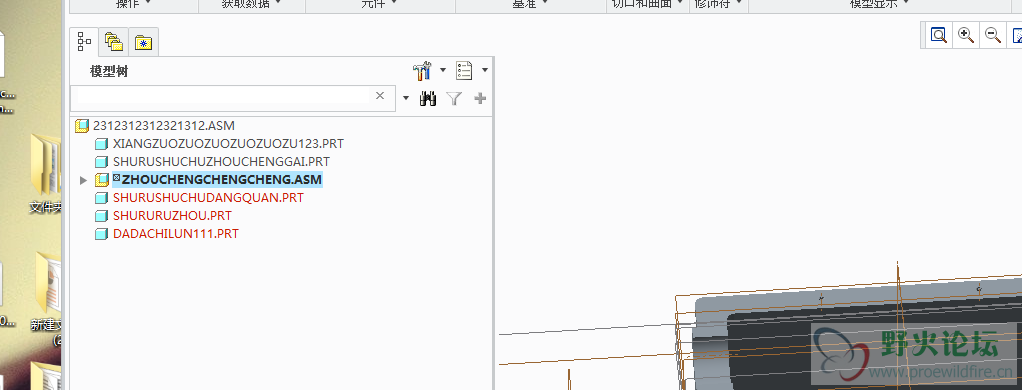Click the zoom out magnifier icon

(993, 35)
